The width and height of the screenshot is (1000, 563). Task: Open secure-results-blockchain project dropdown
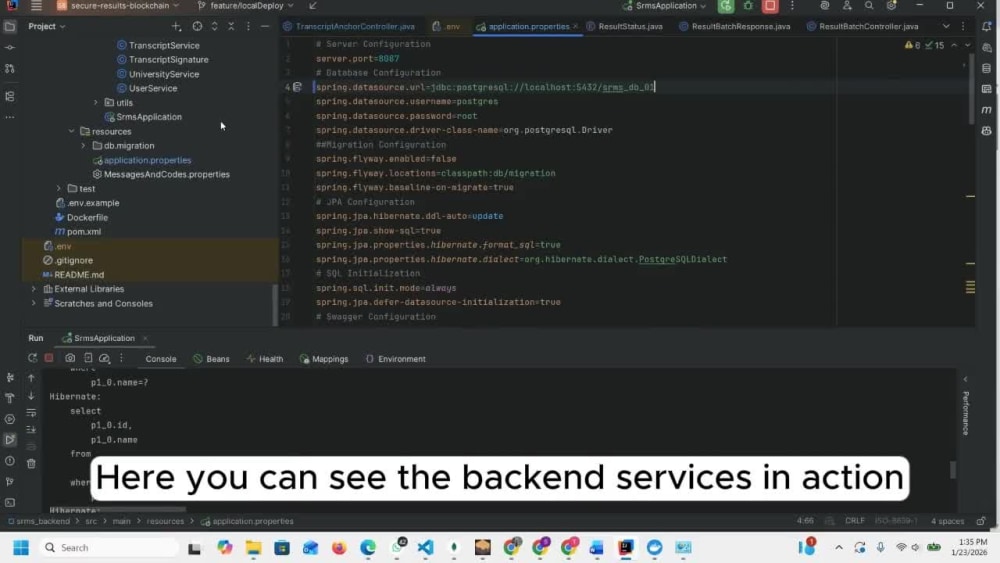[x=118, y=6]
